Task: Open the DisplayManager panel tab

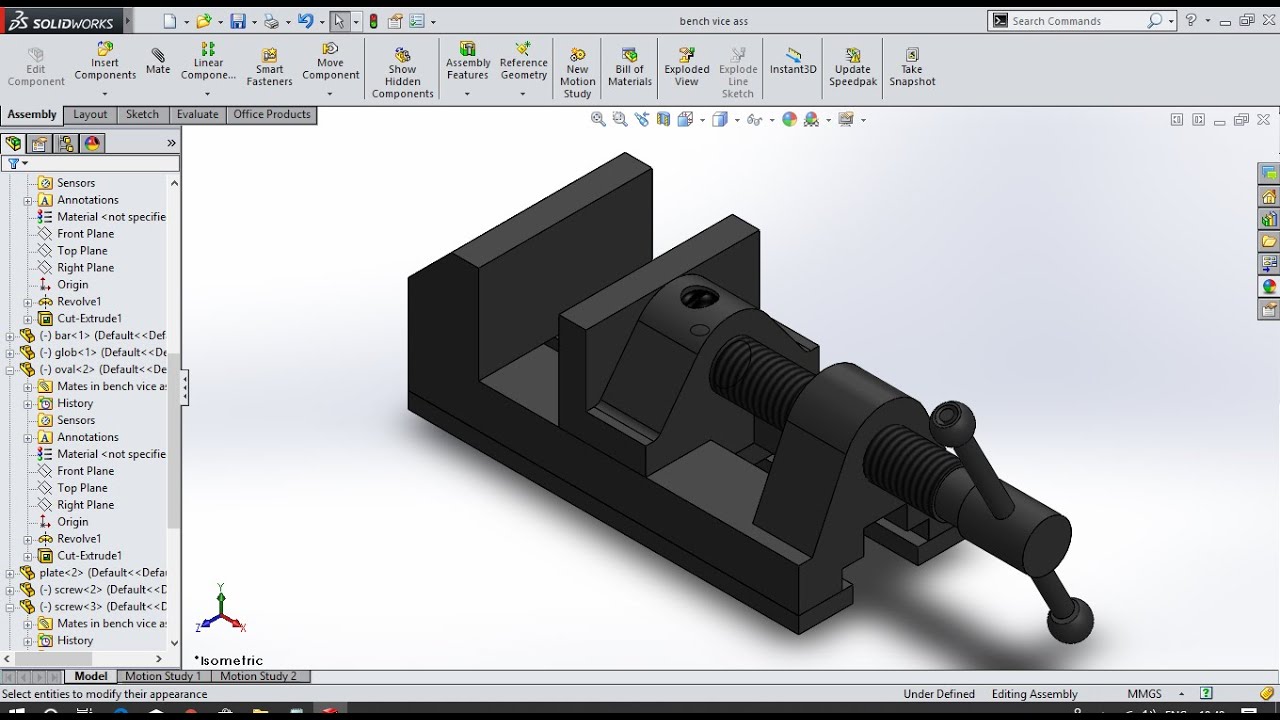Action: click(x=92, y=143)
